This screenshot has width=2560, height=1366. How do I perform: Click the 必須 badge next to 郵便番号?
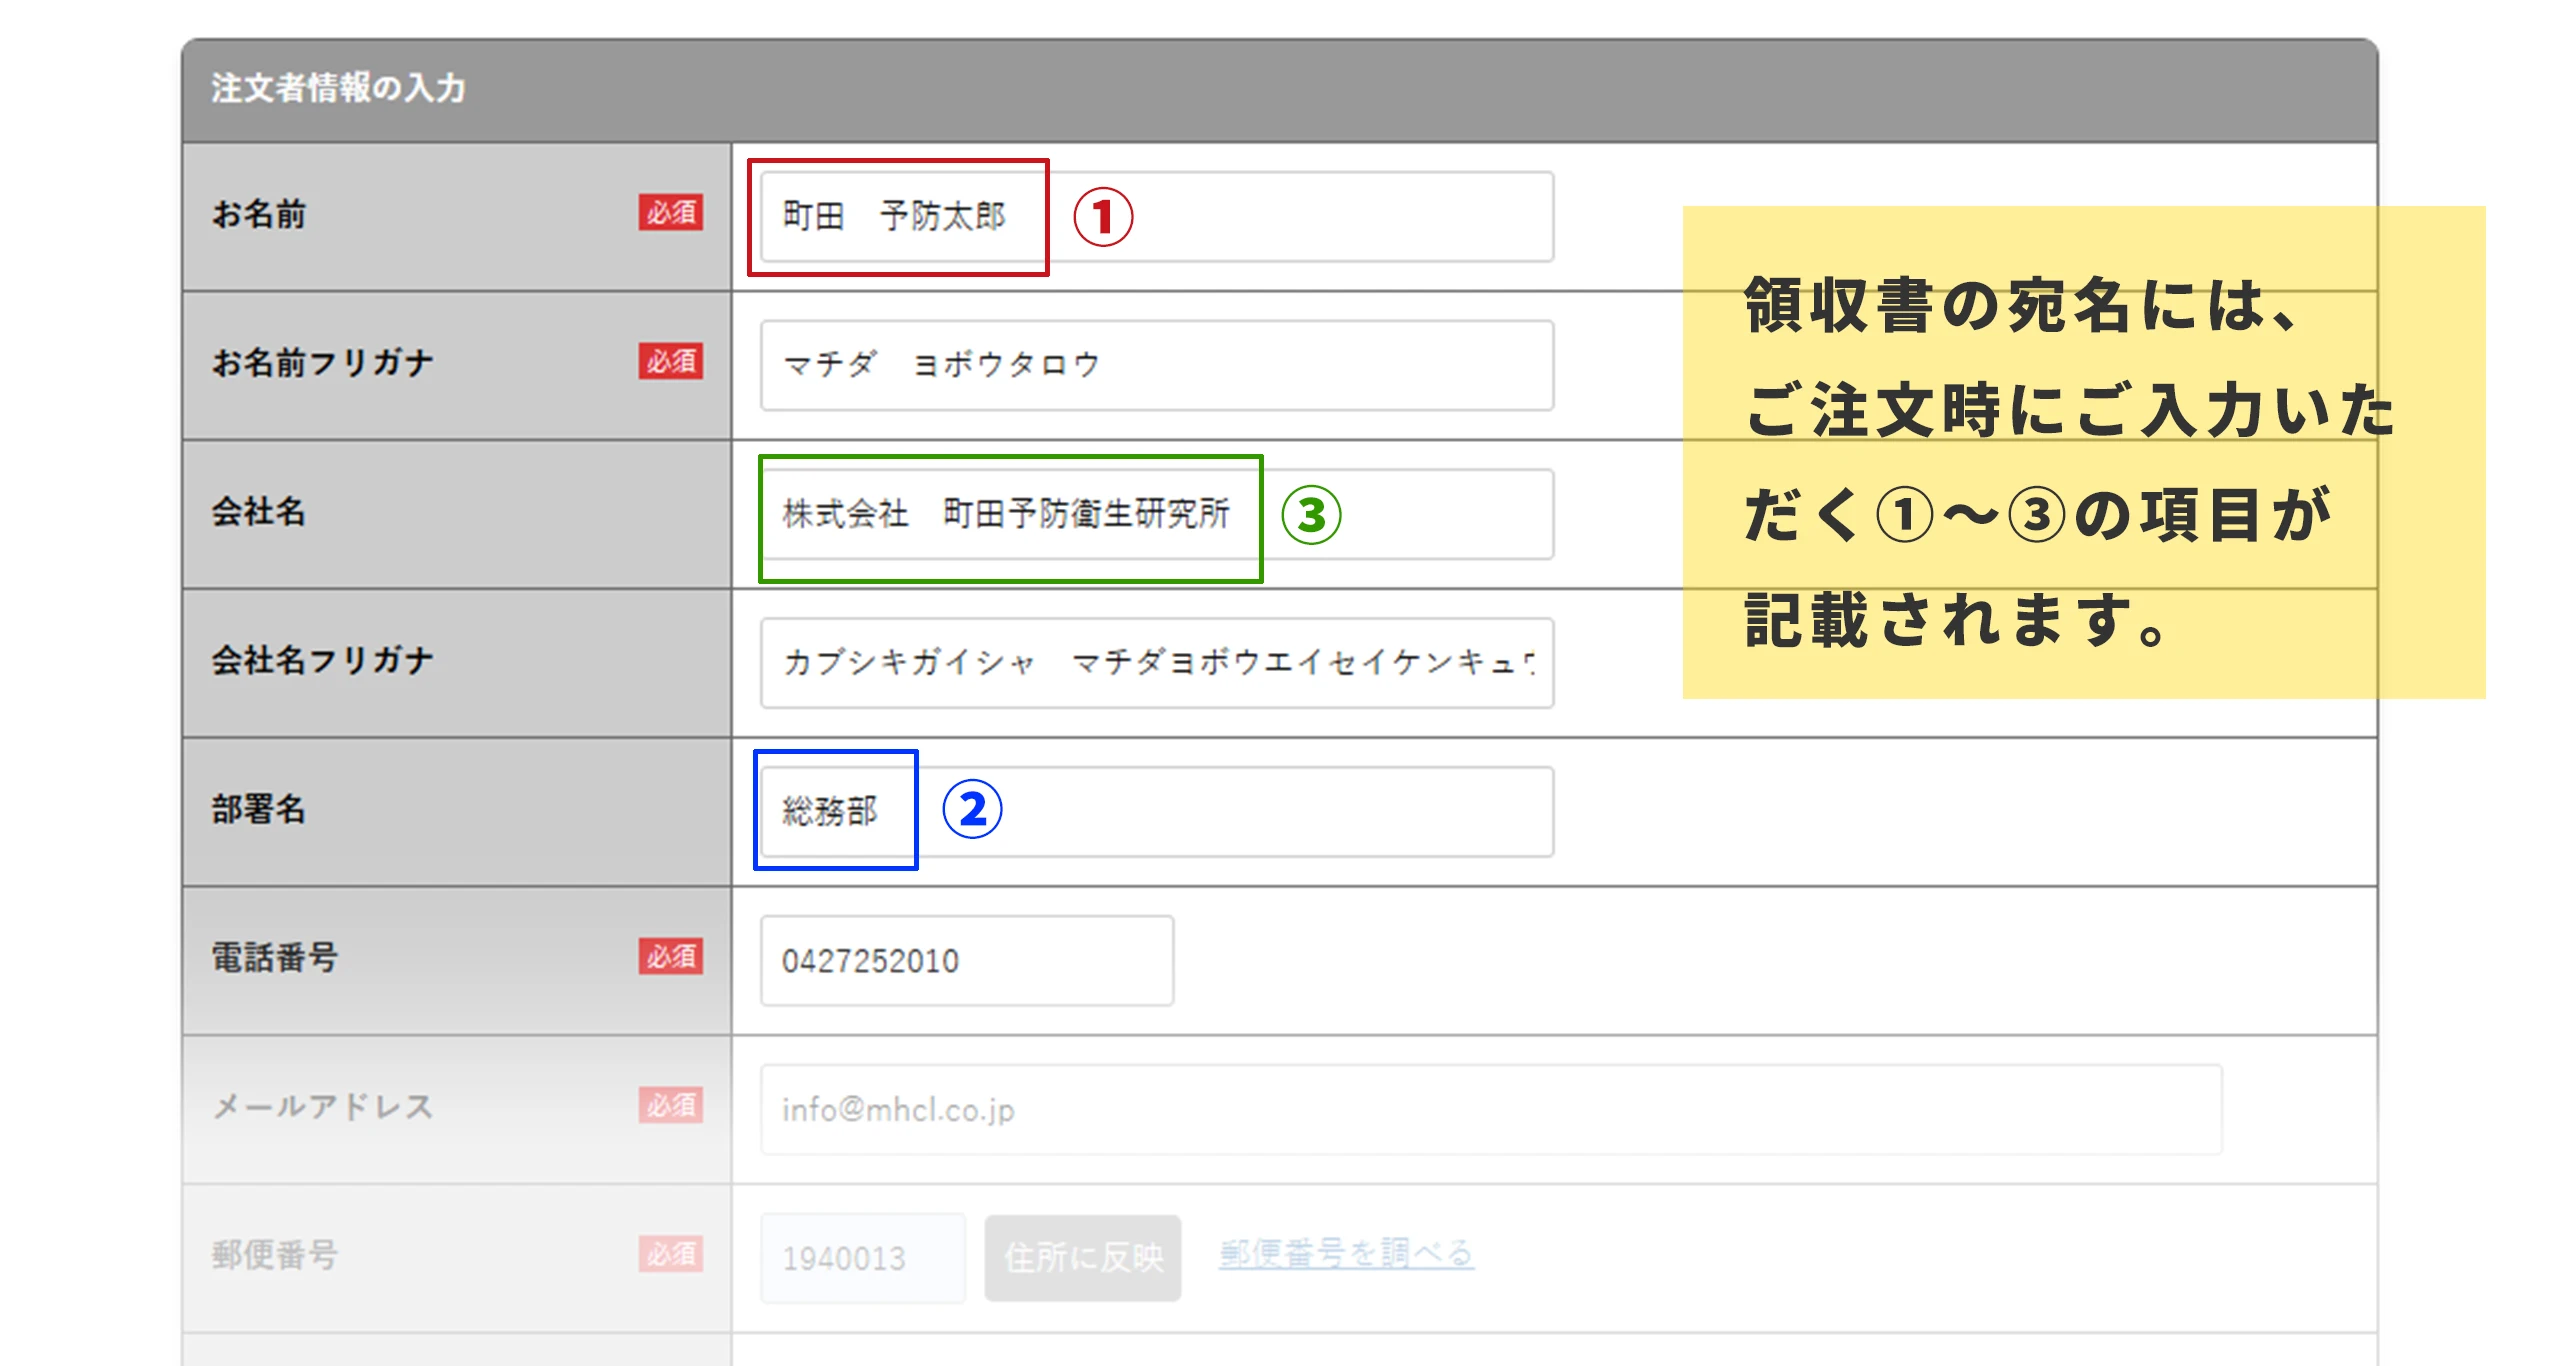(671, 1253)
